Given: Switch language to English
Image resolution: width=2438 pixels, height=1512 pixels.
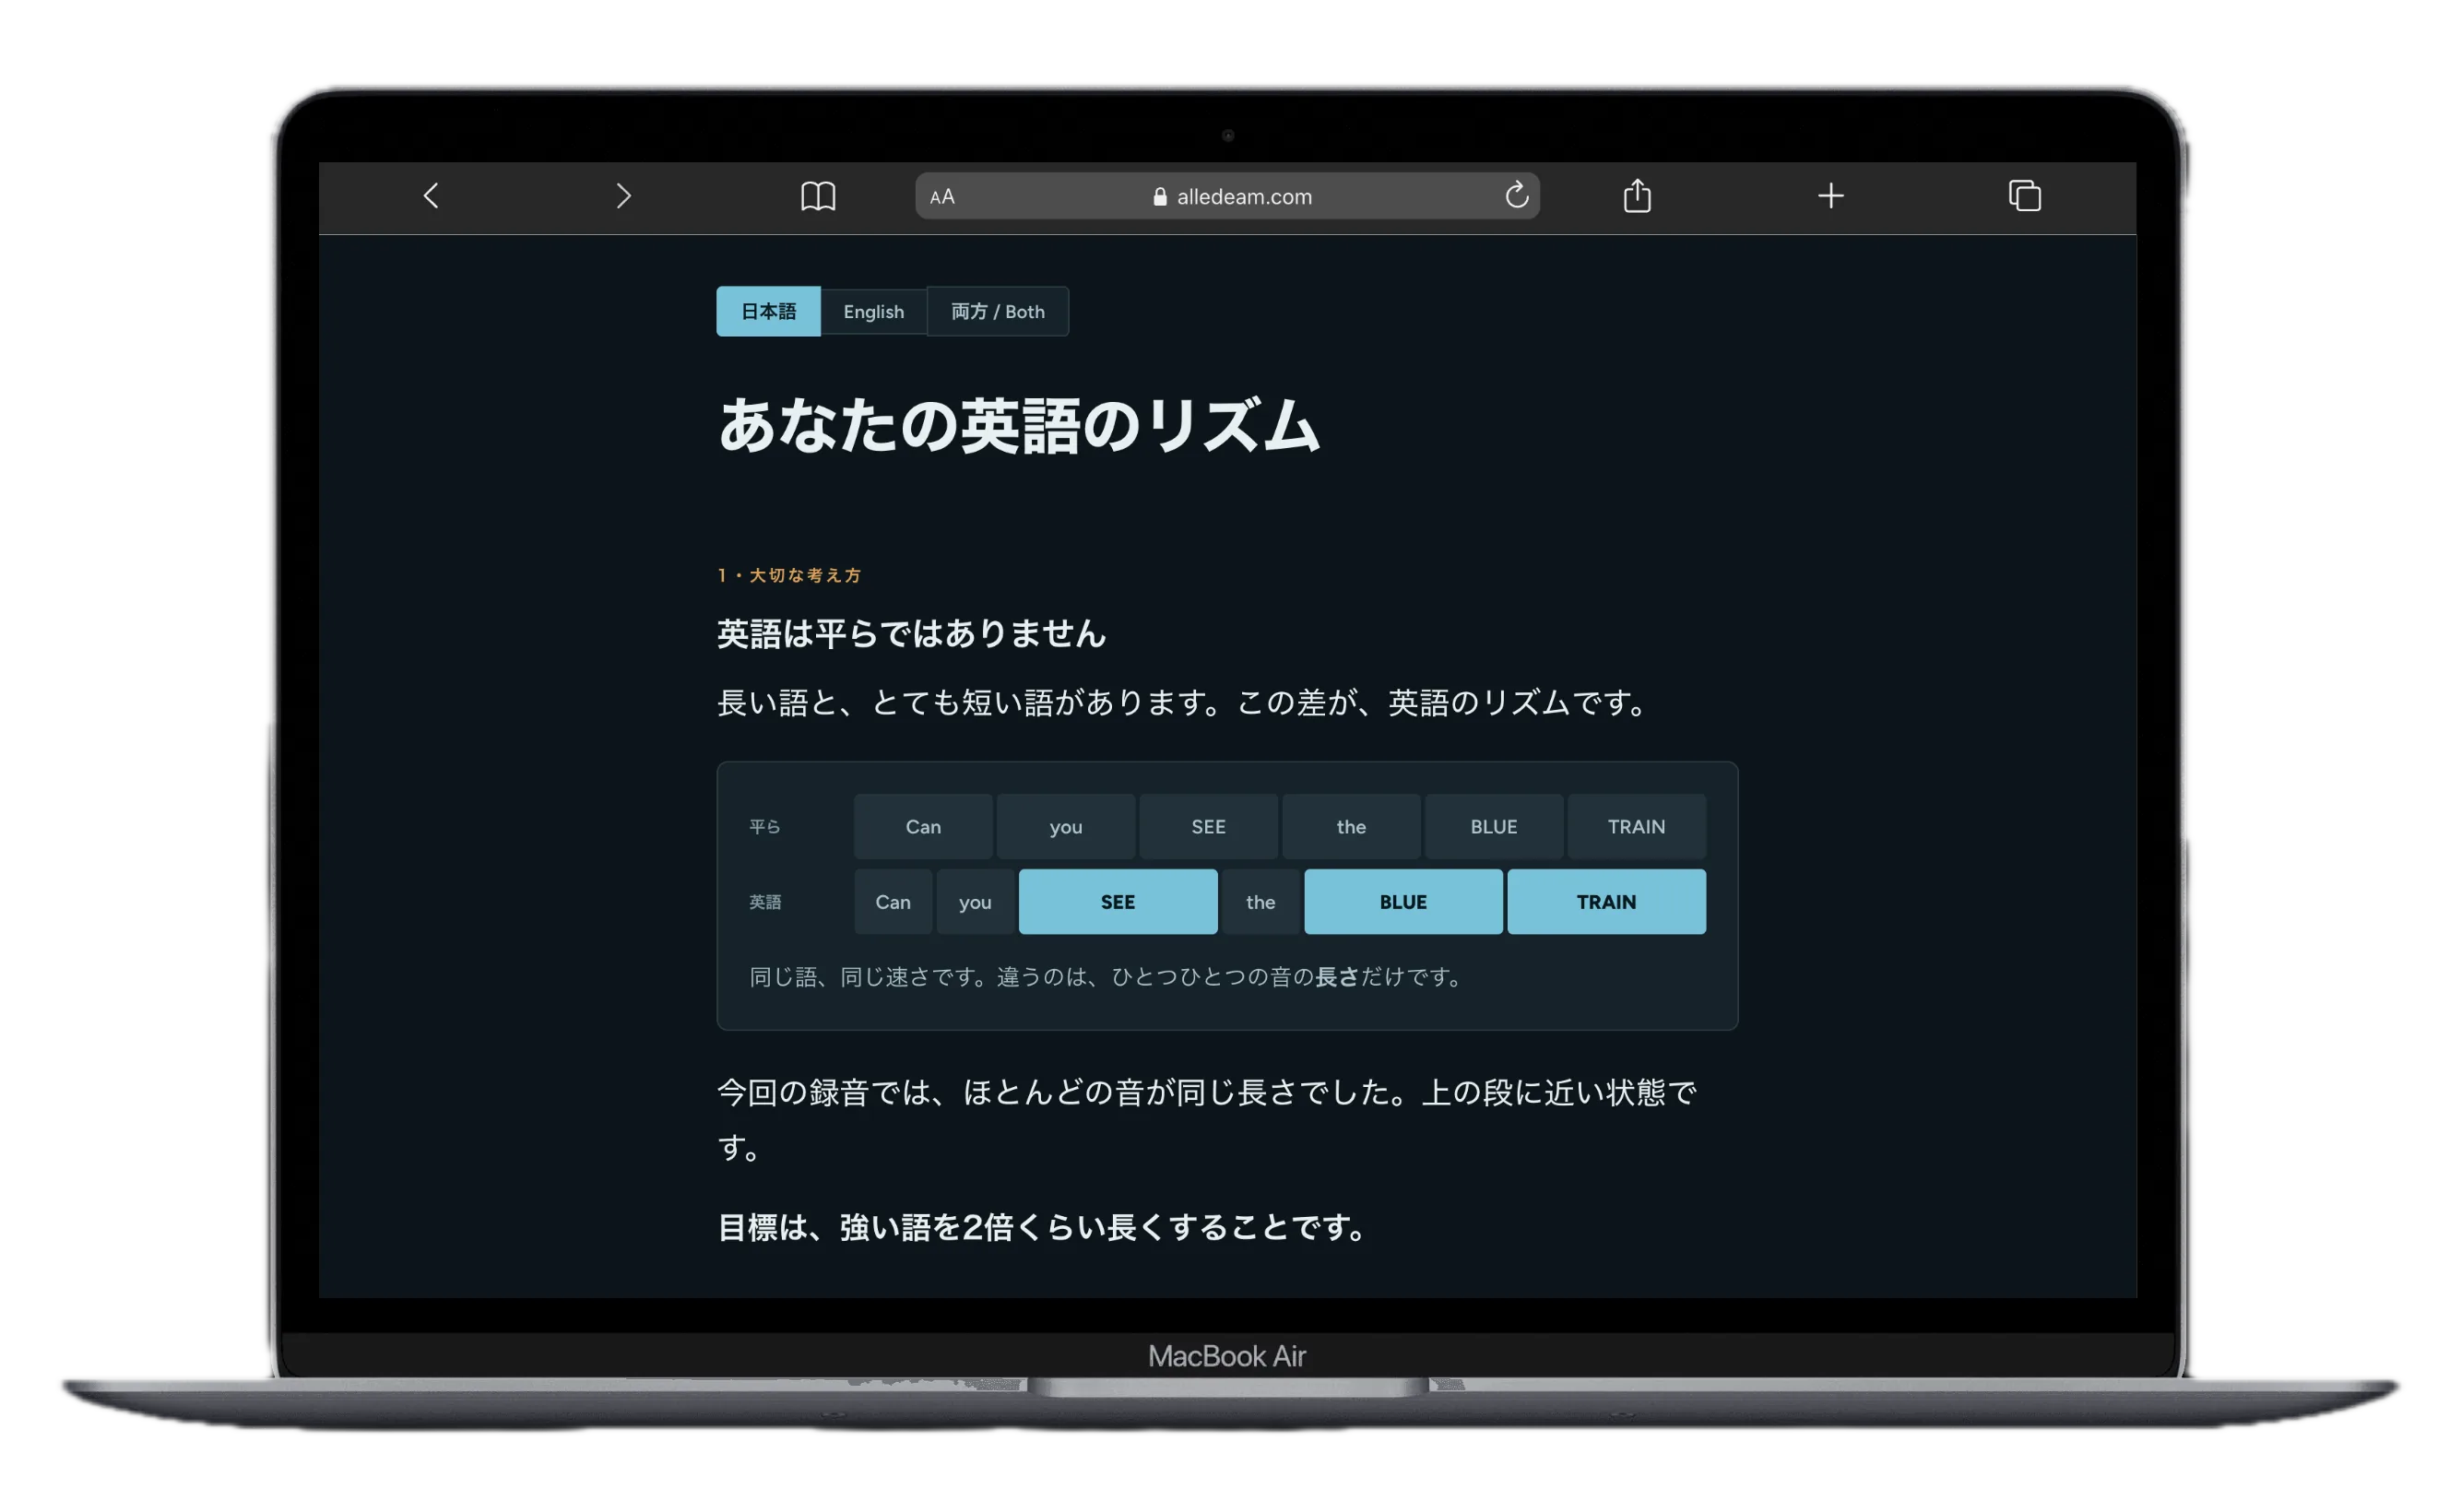Looking at the screenshot, I should [x=873, y=311].
